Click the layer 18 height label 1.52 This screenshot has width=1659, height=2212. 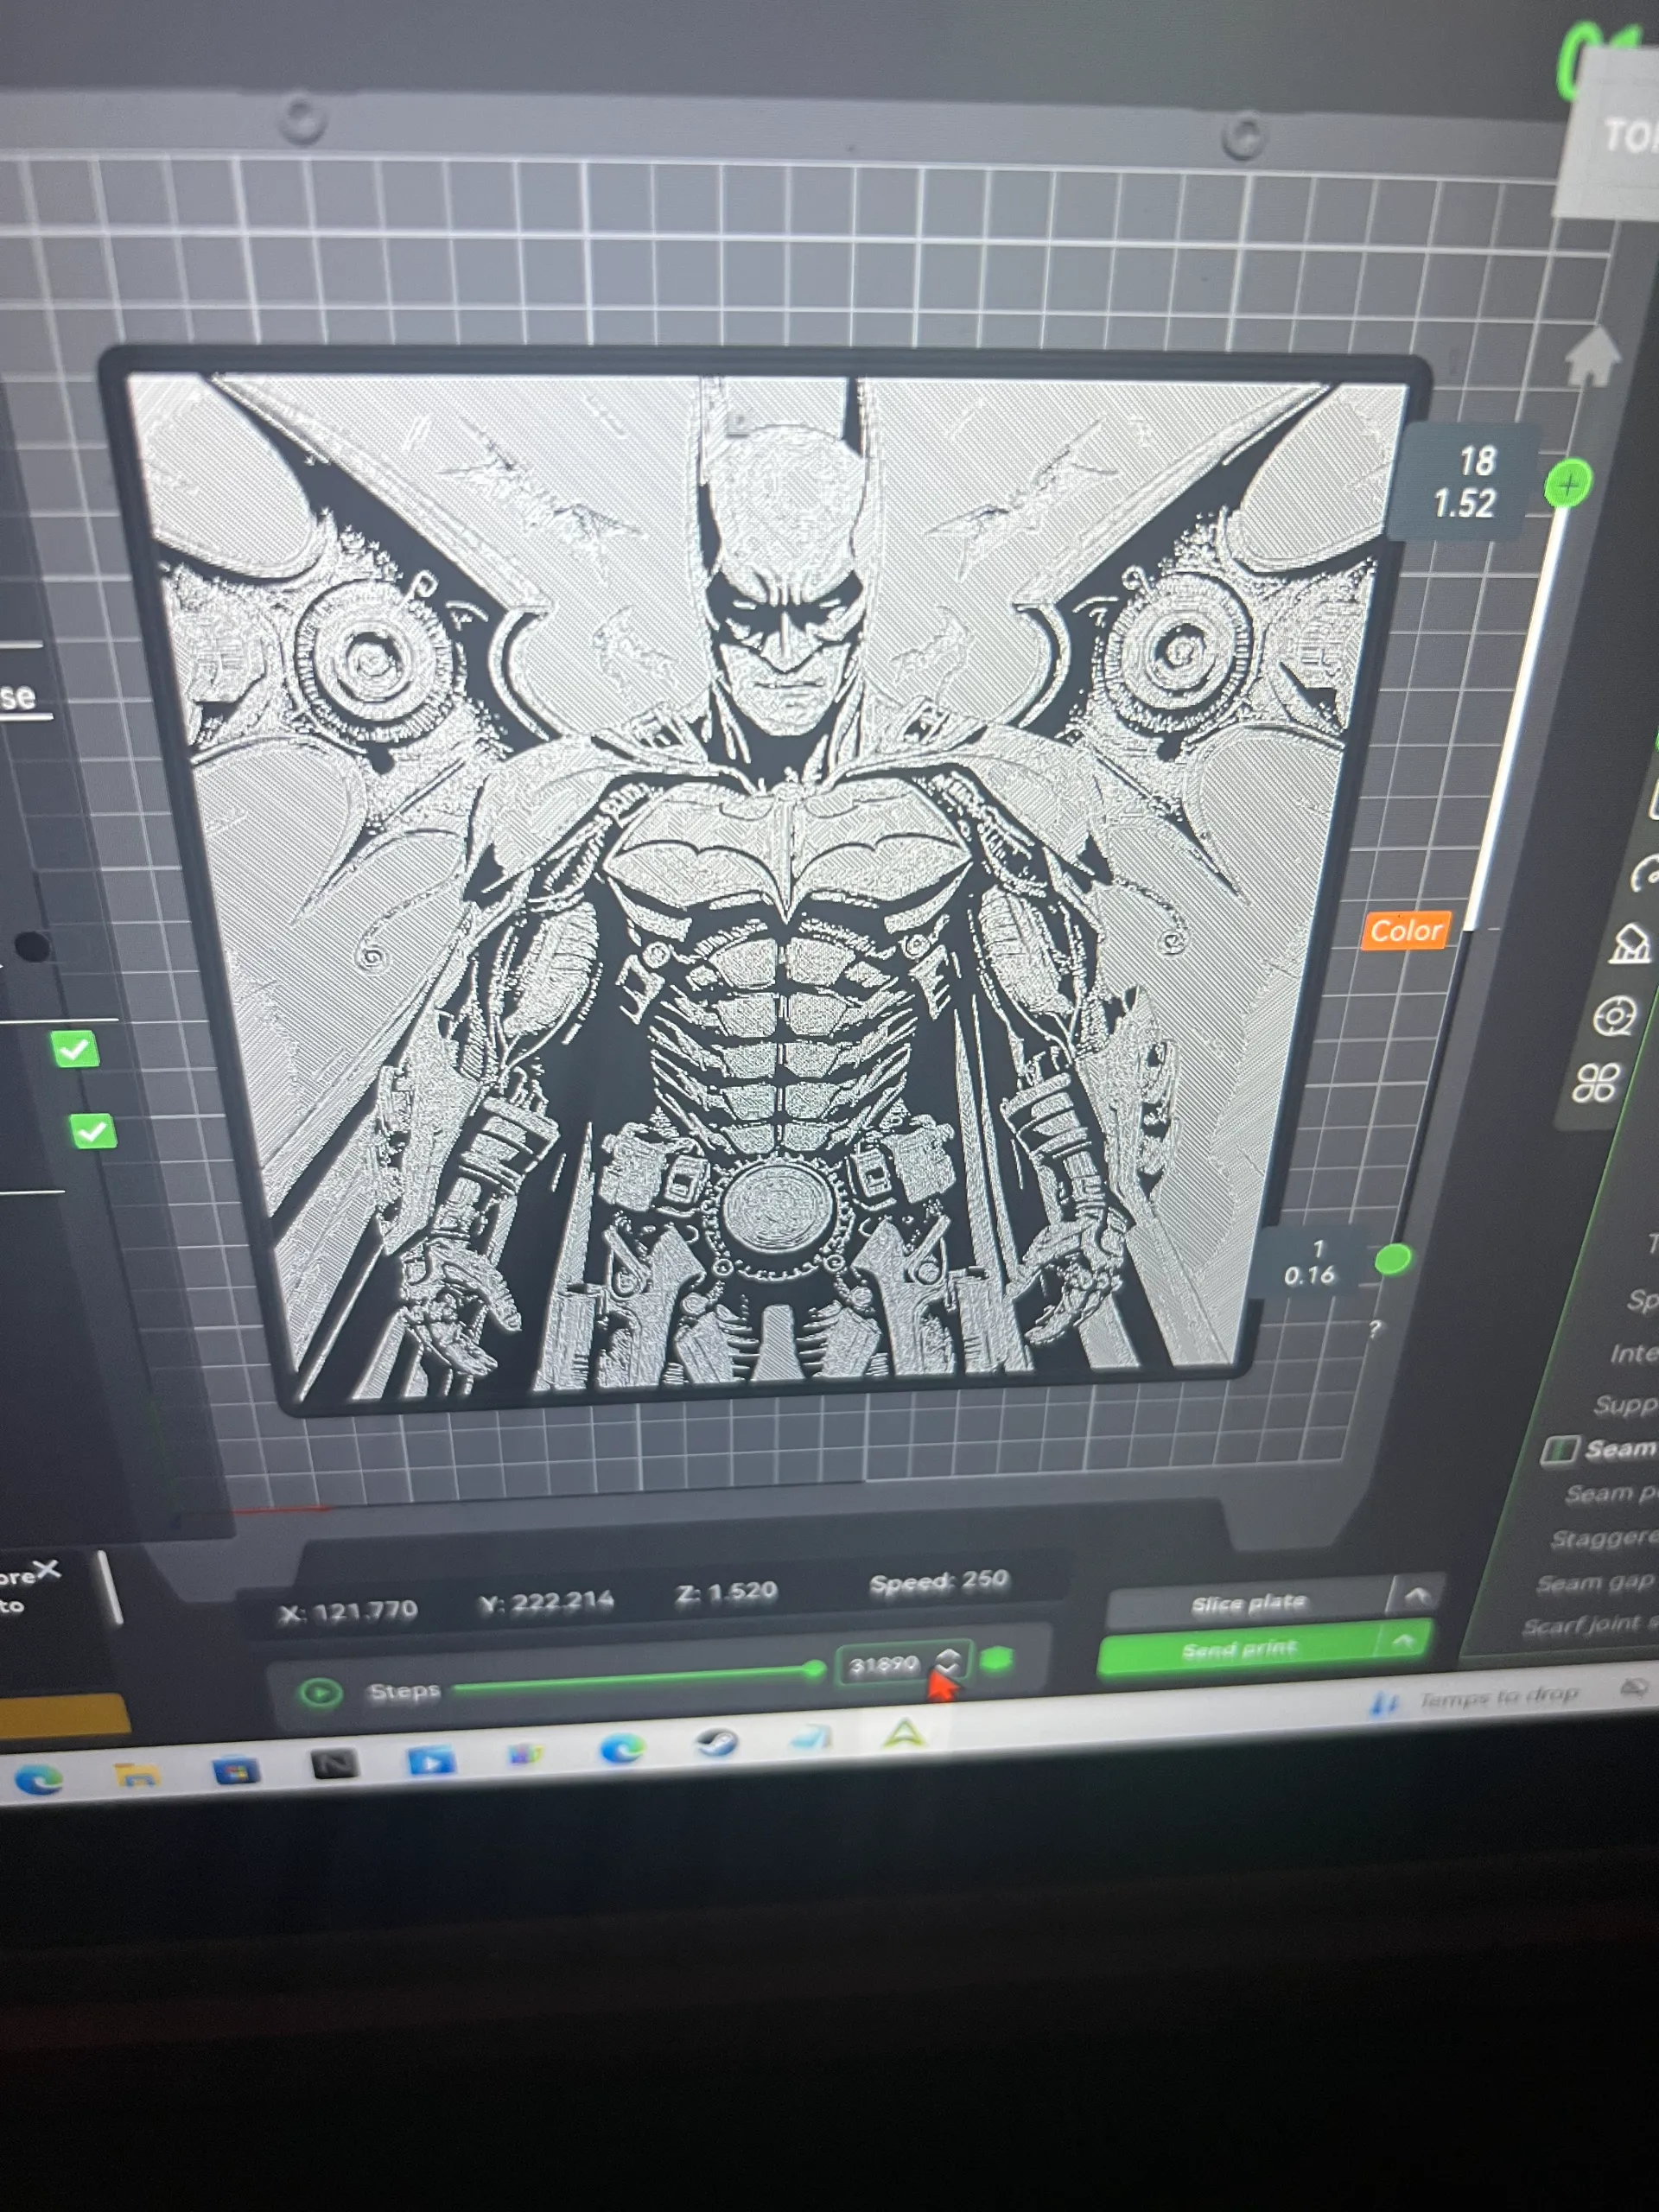[1464, 503]
